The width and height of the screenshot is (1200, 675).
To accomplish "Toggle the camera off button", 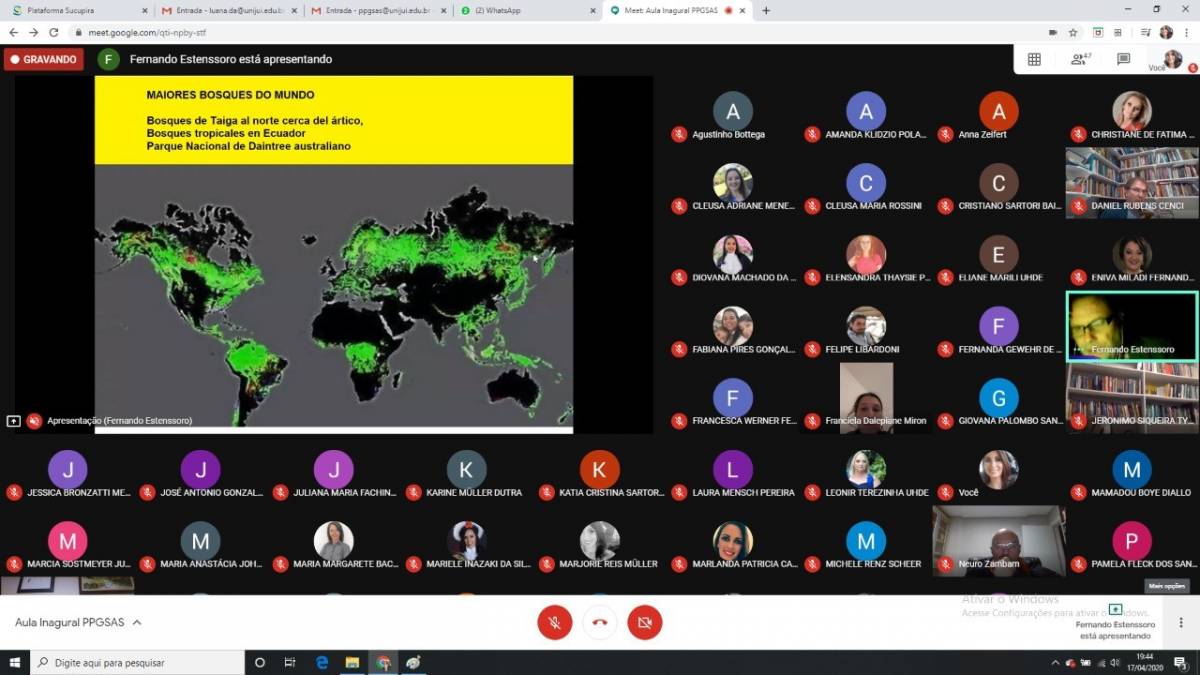I will click(645, 623).
